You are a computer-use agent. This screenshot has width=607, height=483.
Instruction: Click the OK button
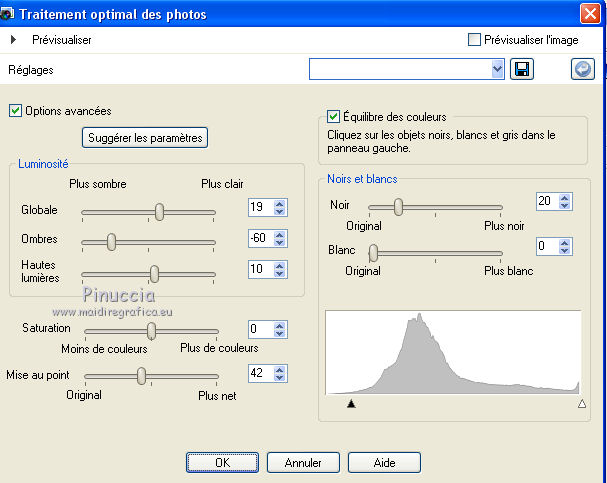pyautogui.click(x=222, y=463)
